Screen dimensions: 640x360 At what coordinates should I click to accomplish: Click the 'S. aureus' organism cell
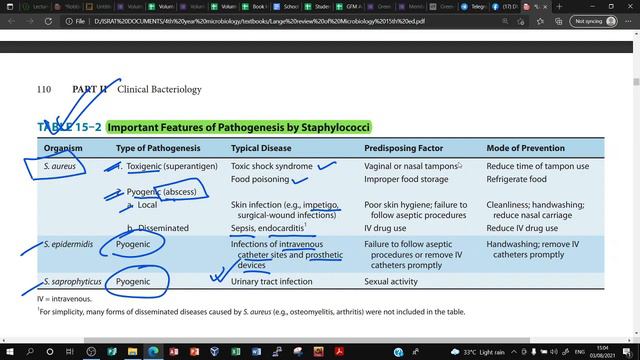(x=60, y=166)
